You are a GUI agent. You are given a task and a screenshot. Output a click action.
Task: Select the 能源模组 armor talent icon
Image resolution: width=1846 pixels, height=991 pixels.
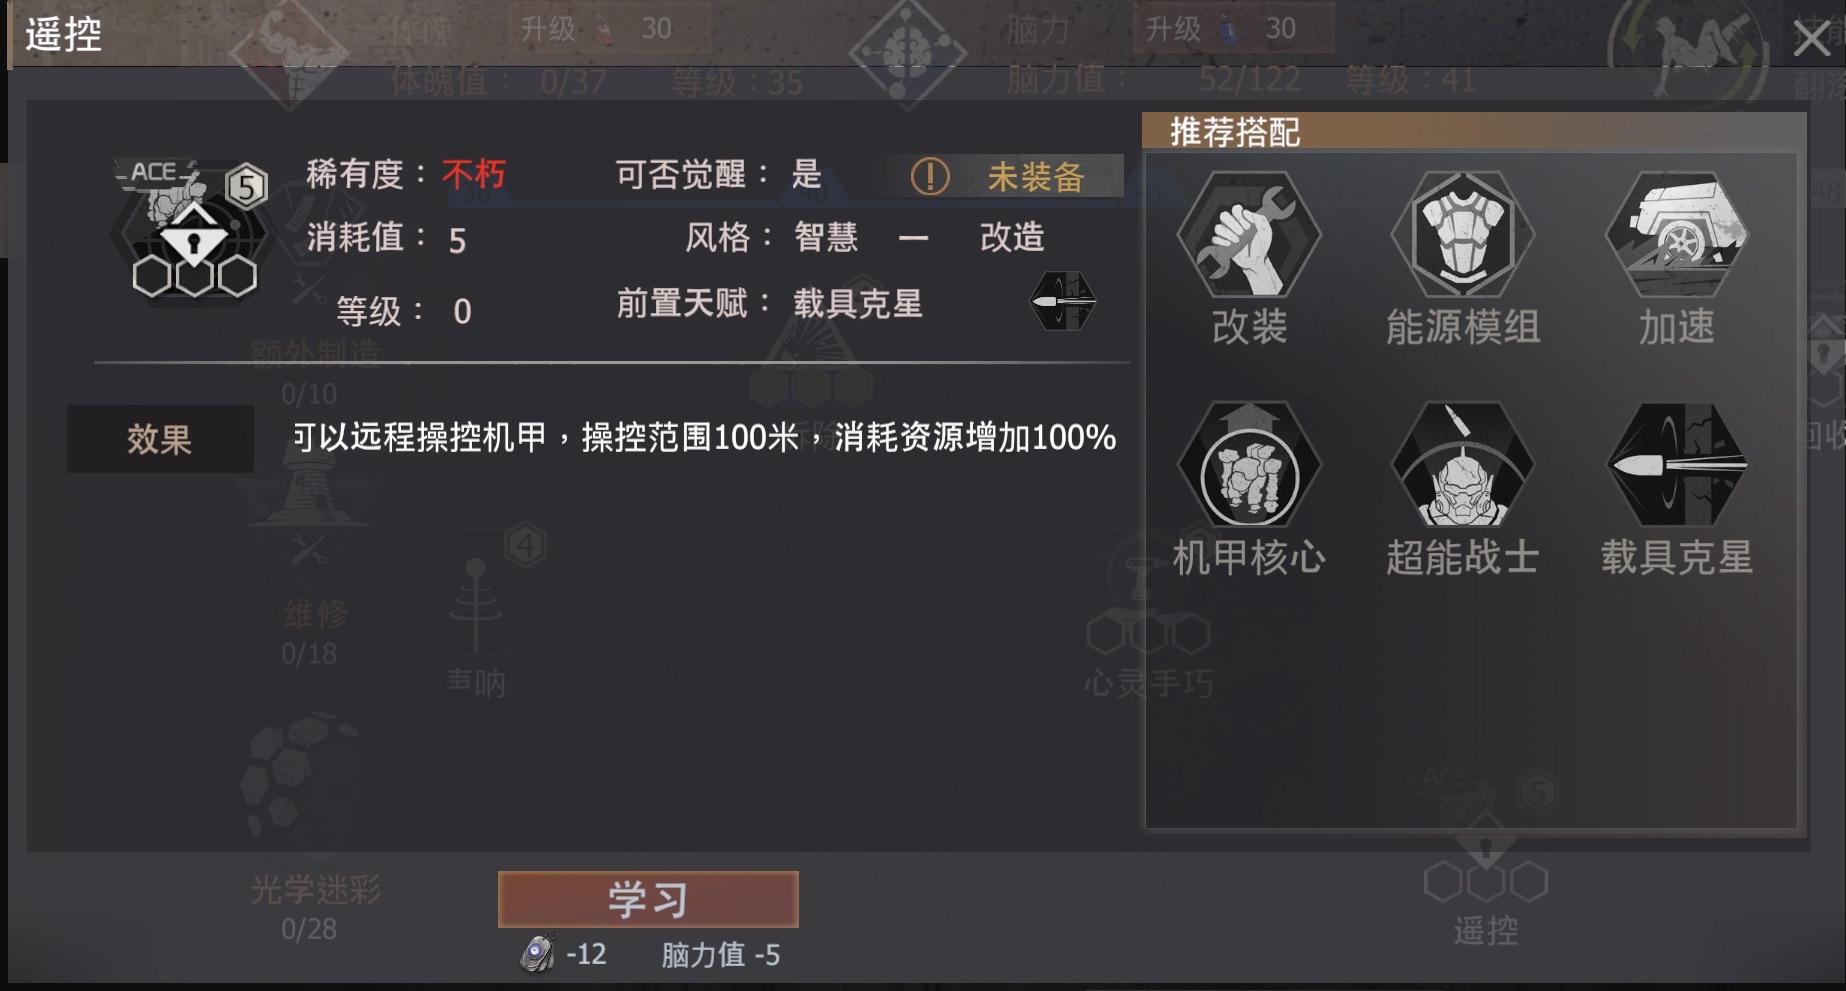[x=1462, y=234]
